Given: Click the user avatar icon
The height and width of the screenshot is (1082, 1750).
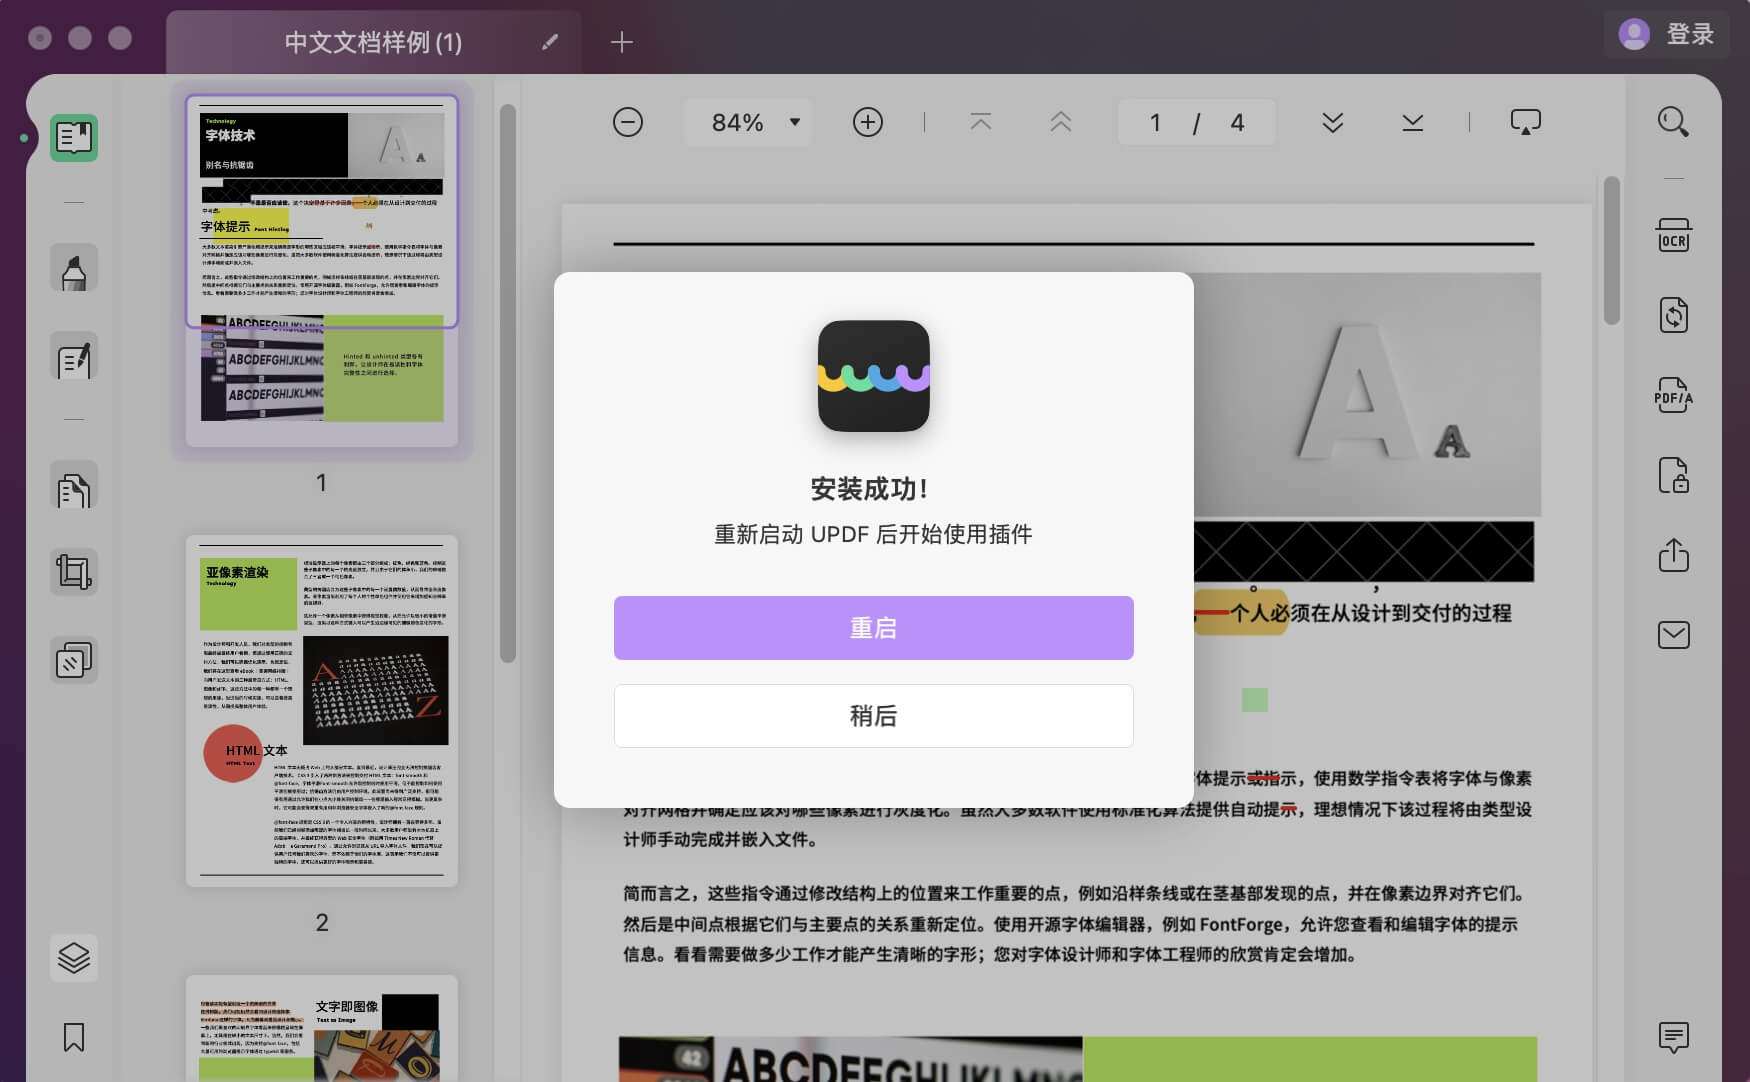Looking at the screenshot, I should [1634, 34].
